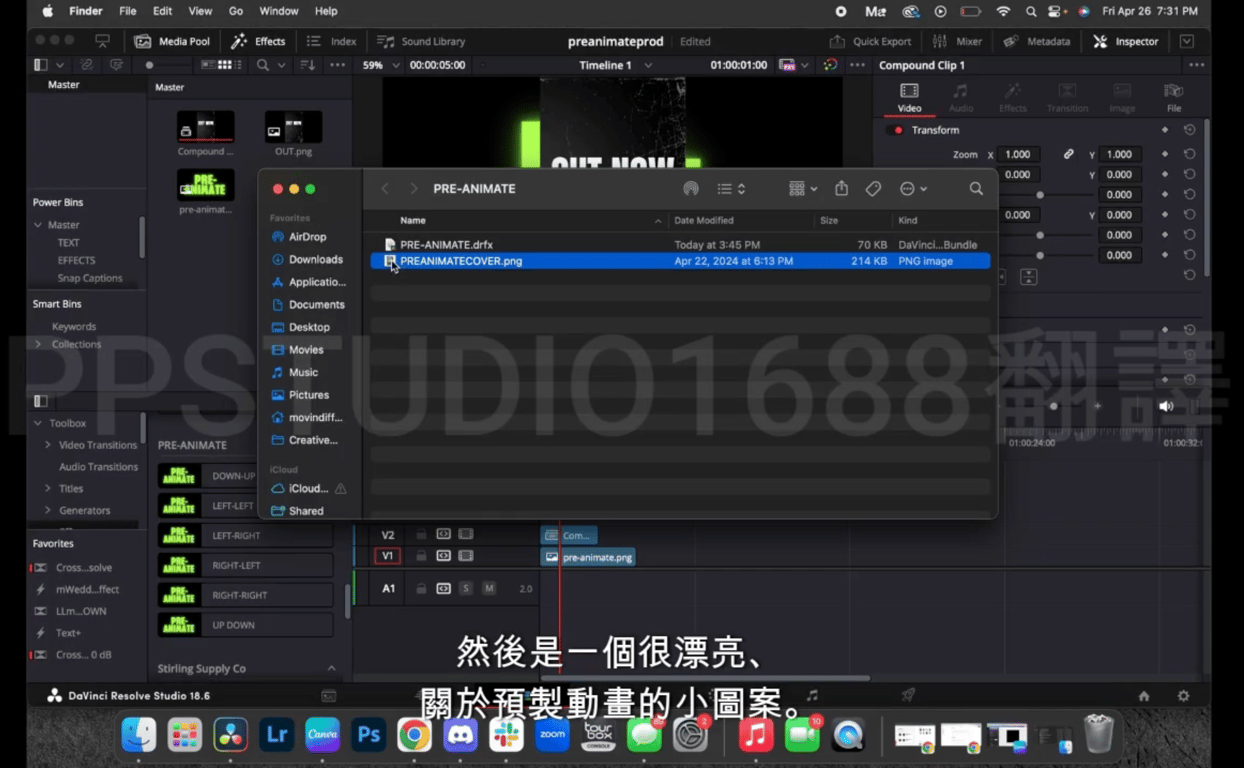Open the 59% viewer zoom dropdown
This screenshot has width=1244, height=768.
(x=379, y=65)
